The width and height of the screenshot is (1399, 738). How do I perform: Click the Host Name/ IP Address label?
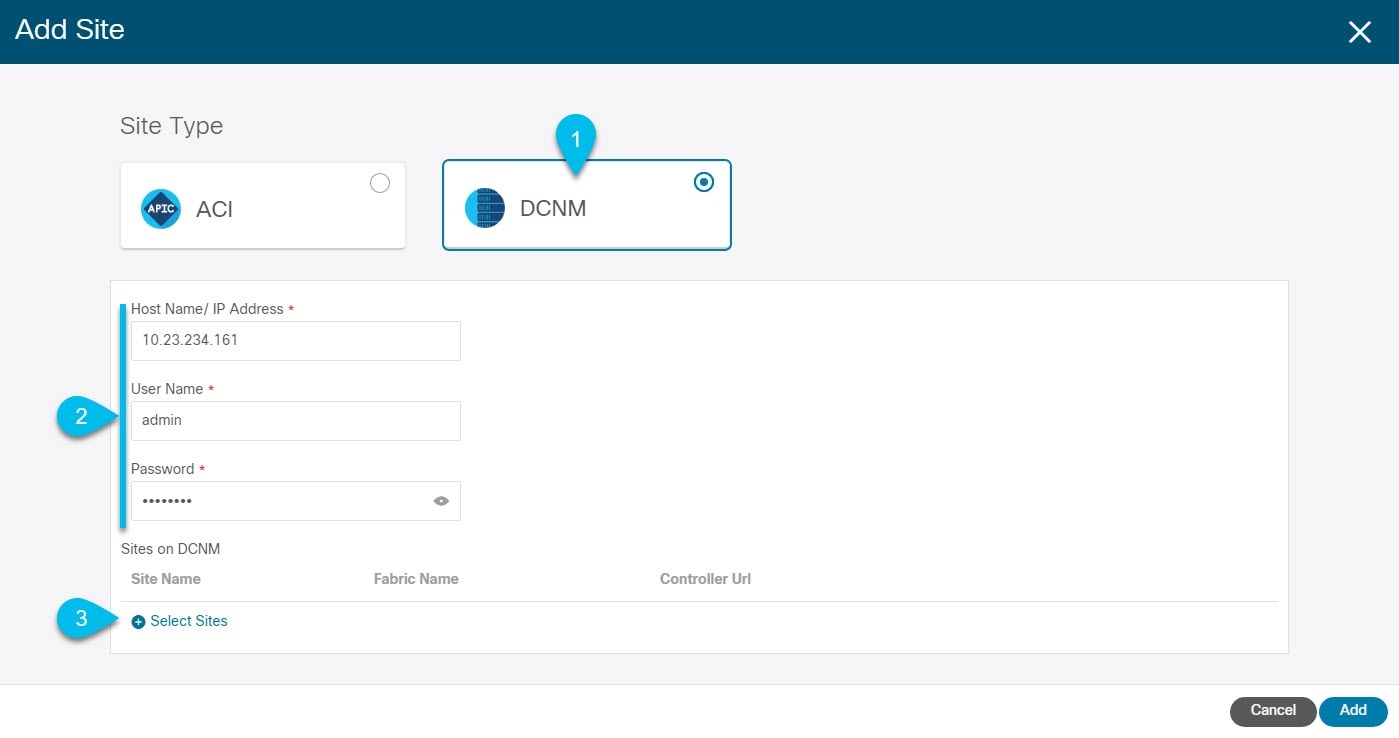207,309
